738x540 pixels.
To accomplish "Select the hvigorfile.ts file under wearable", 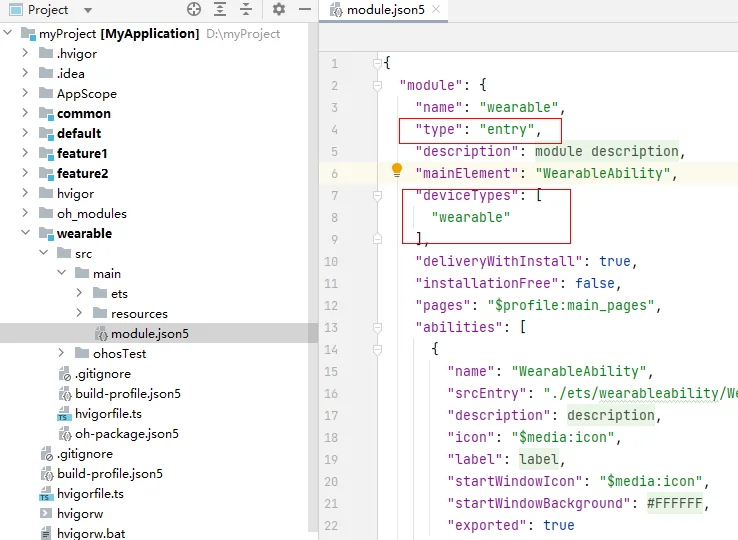I will (x=108, y=414).
